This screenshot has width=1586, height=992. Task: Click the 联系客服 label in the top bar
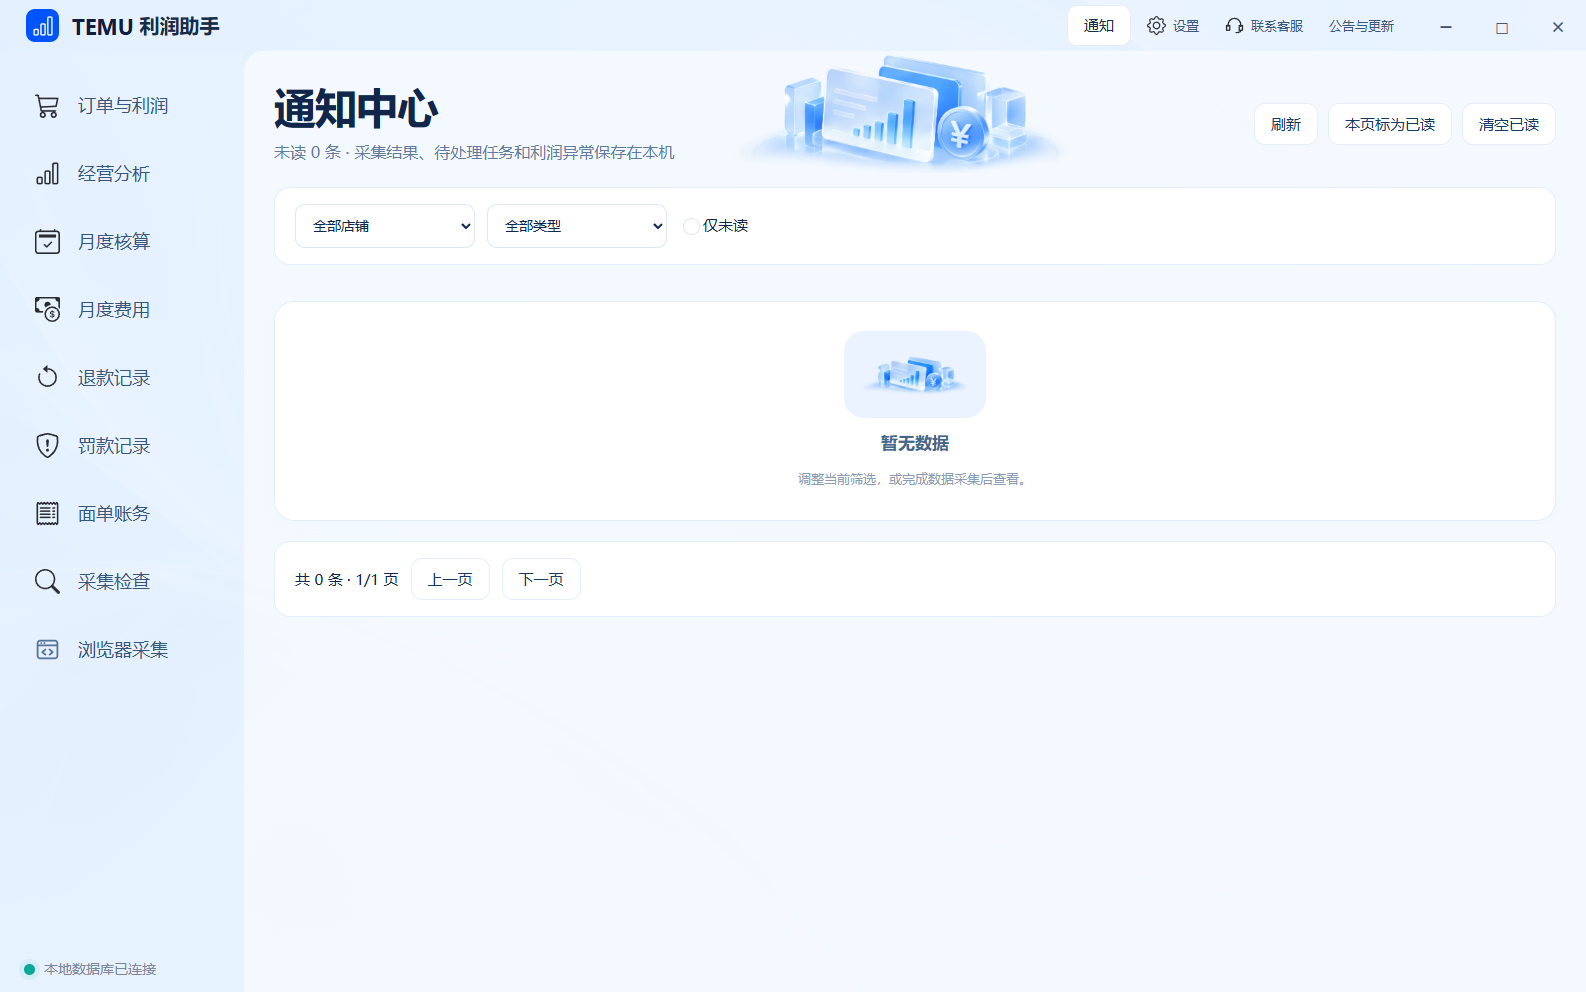click(x=1277, y=26)
